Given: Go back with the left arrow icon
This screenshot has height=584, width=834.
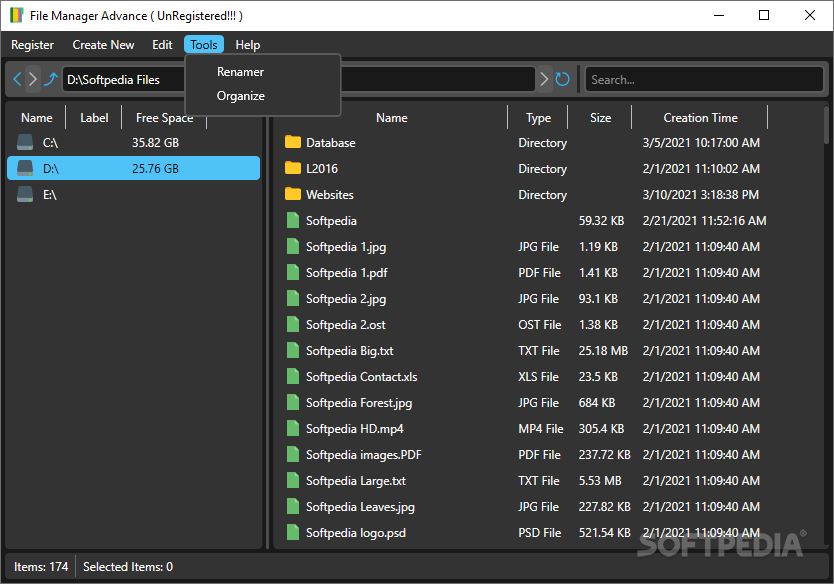Looking at the screenshot, I should [x=17, y=79].
